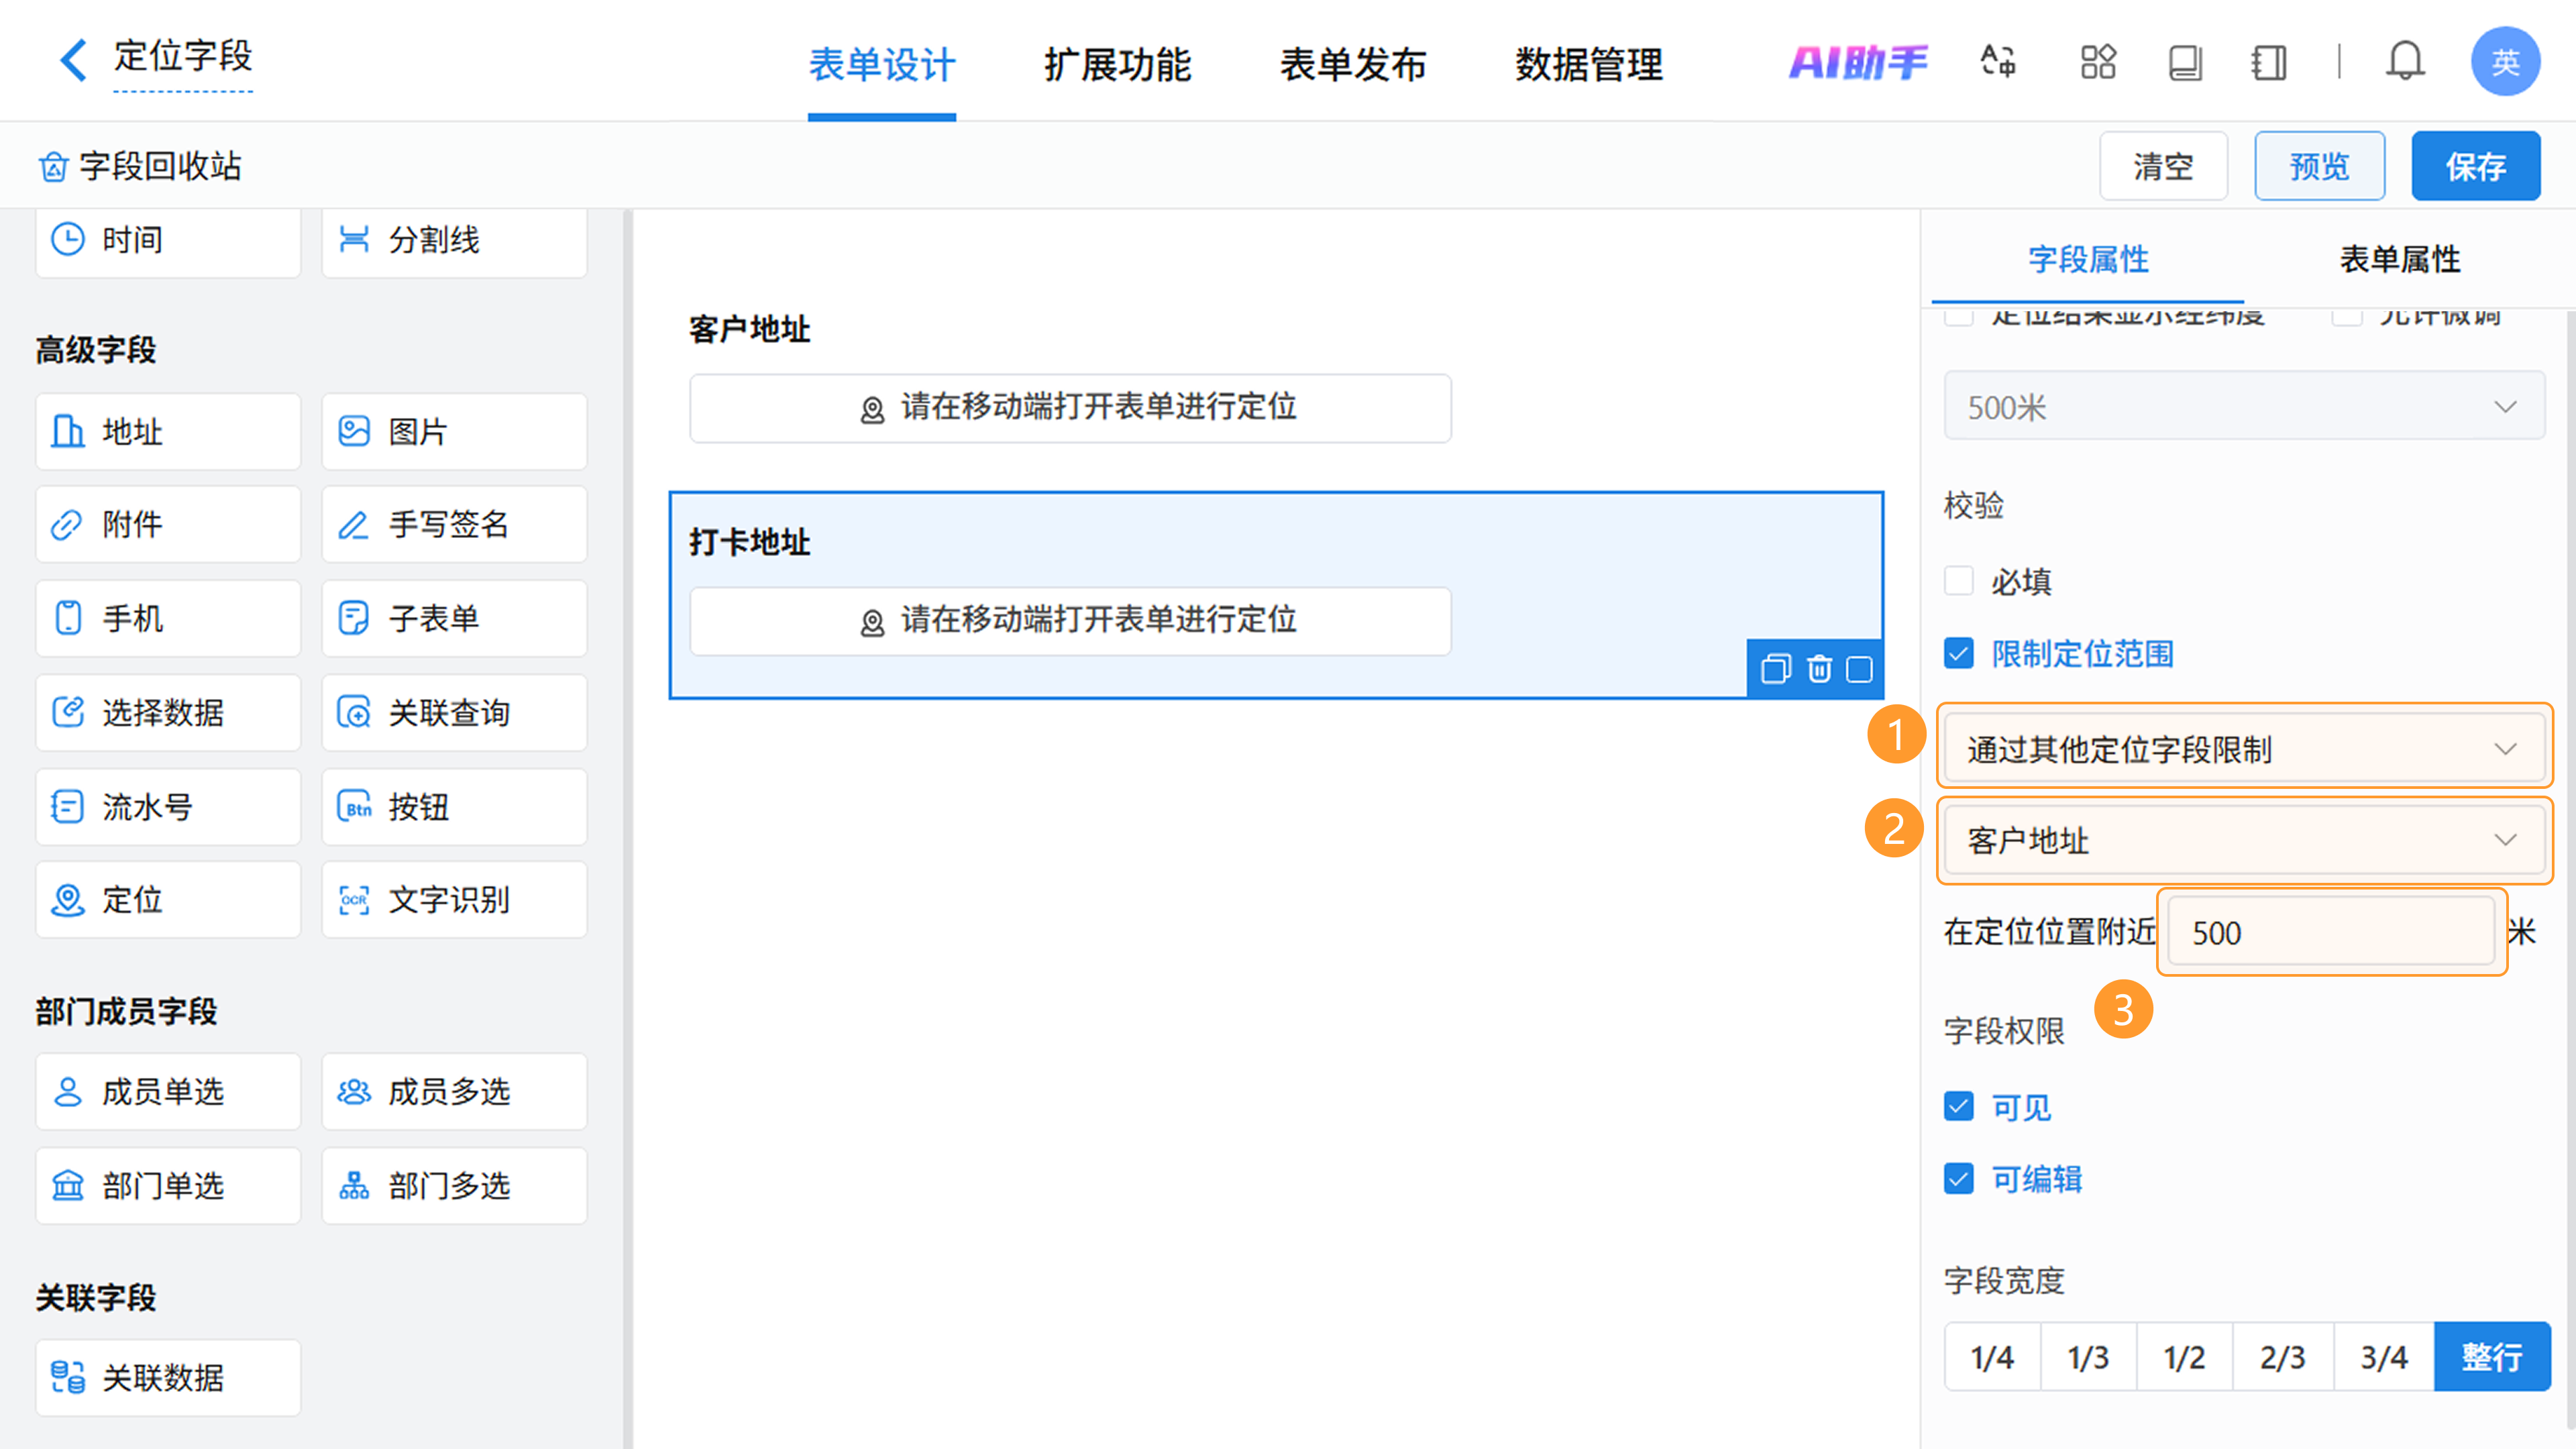The width and height of the screenshot is (2576, 1449).
Task: Delete the 打卡地址 field via trash icon
Action: click(1819, 669)
